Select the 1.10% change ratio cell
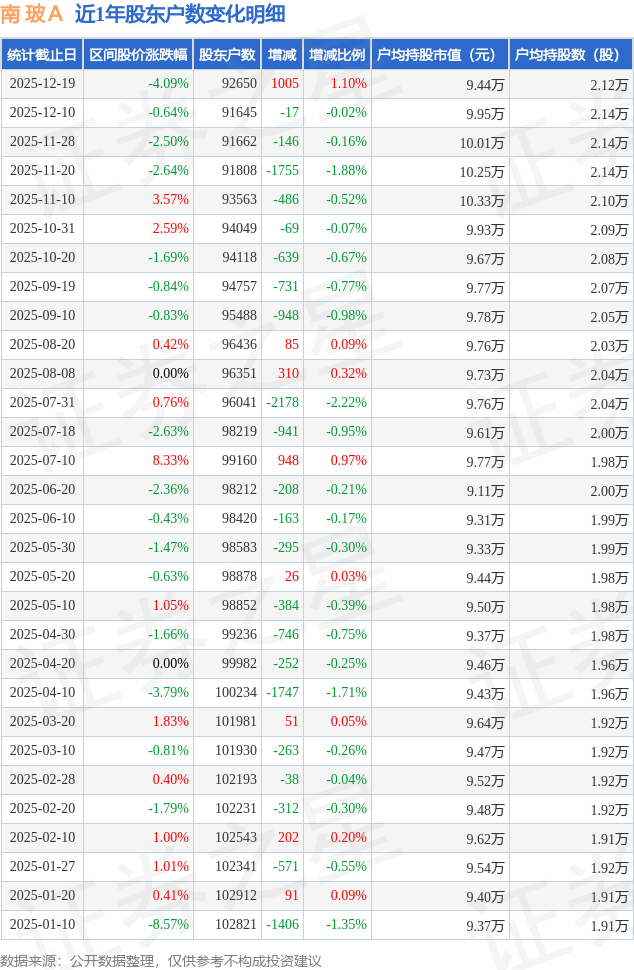This screenshot has height=970, width=634. (348, 84)
